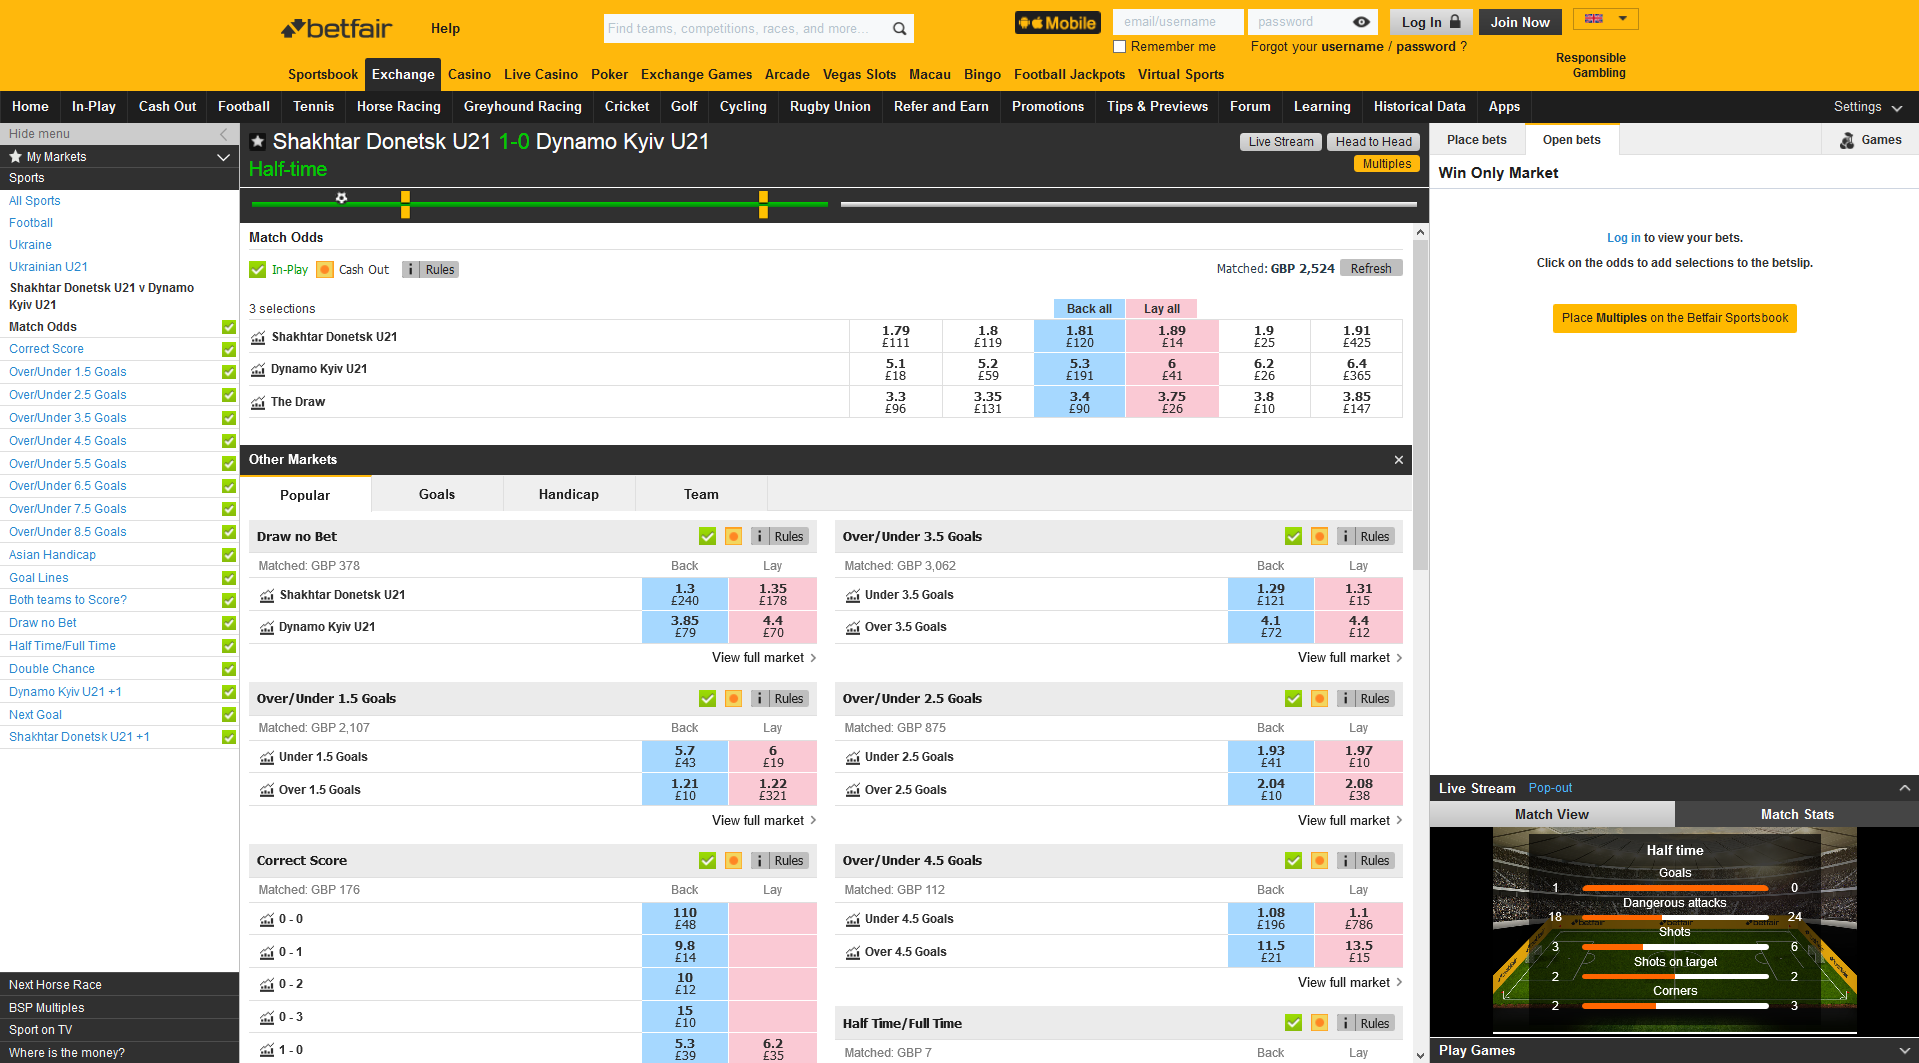Open graph icon for Shakhtar Donetsk U21 in Match Odds
This screenshot has height=1063, width=1919.
click(x=258, y=337)
